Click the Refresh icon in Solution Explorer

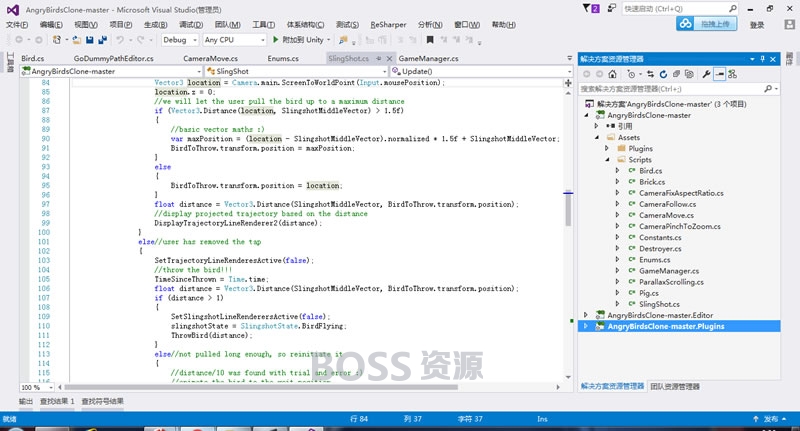(x=663, y=74)
